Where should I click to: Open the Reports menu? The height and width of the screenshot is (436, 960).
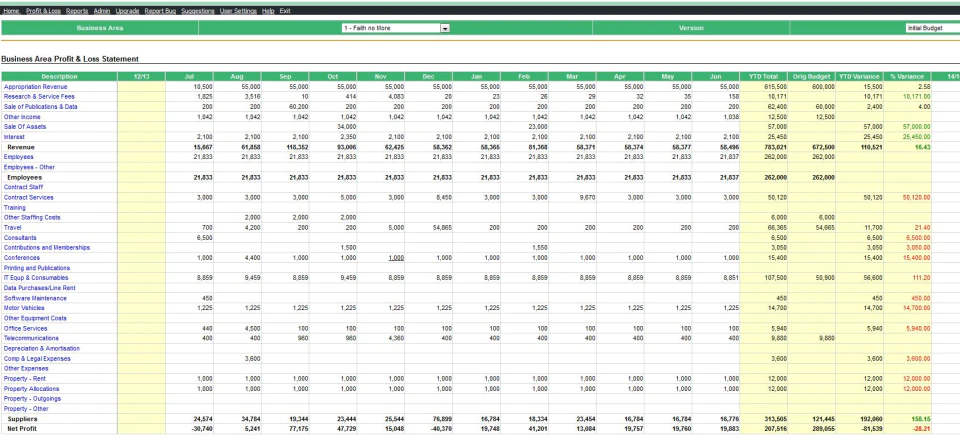(77, 11)
